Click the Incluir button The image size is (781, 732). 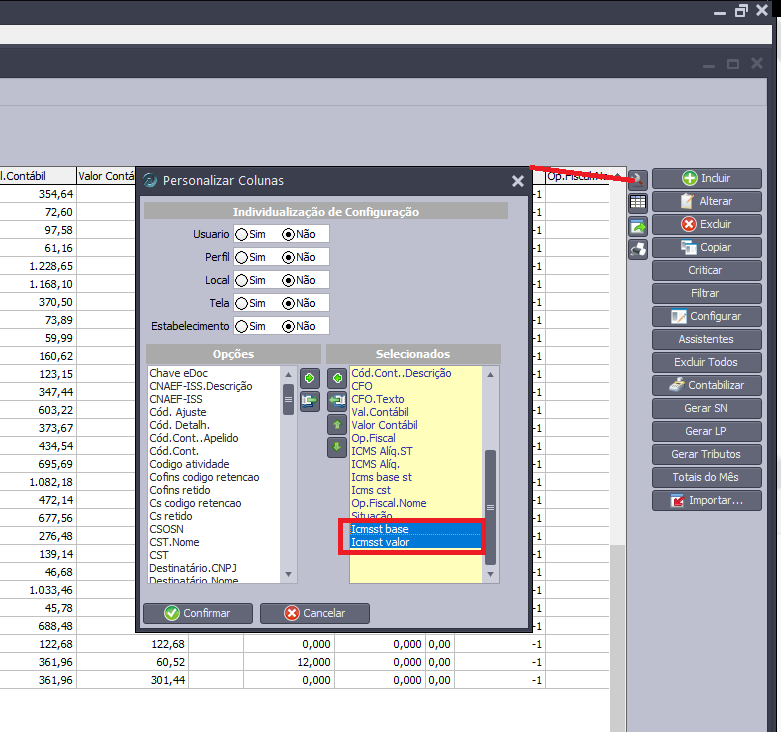(x=706, y=178)
